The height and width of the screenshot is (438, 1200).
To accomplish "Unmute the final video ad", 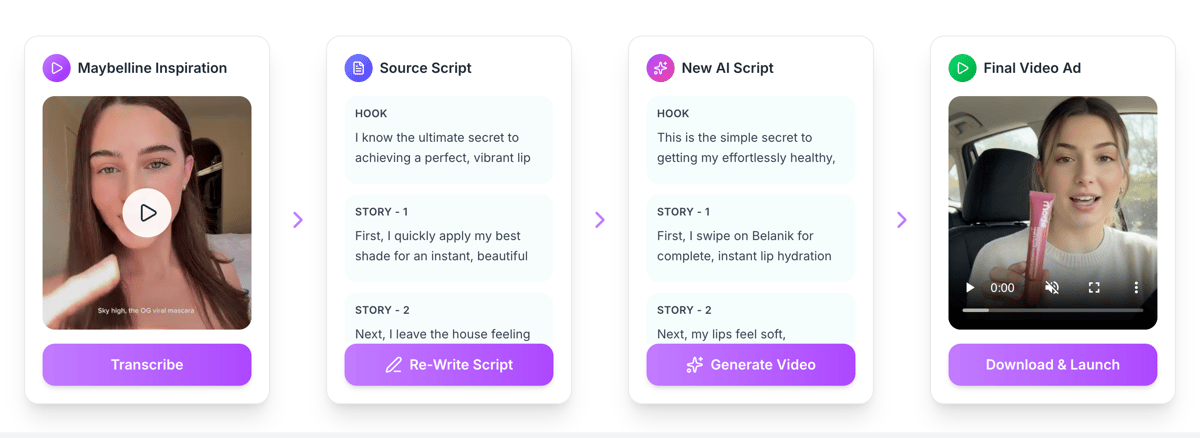I will (1052, 288).
